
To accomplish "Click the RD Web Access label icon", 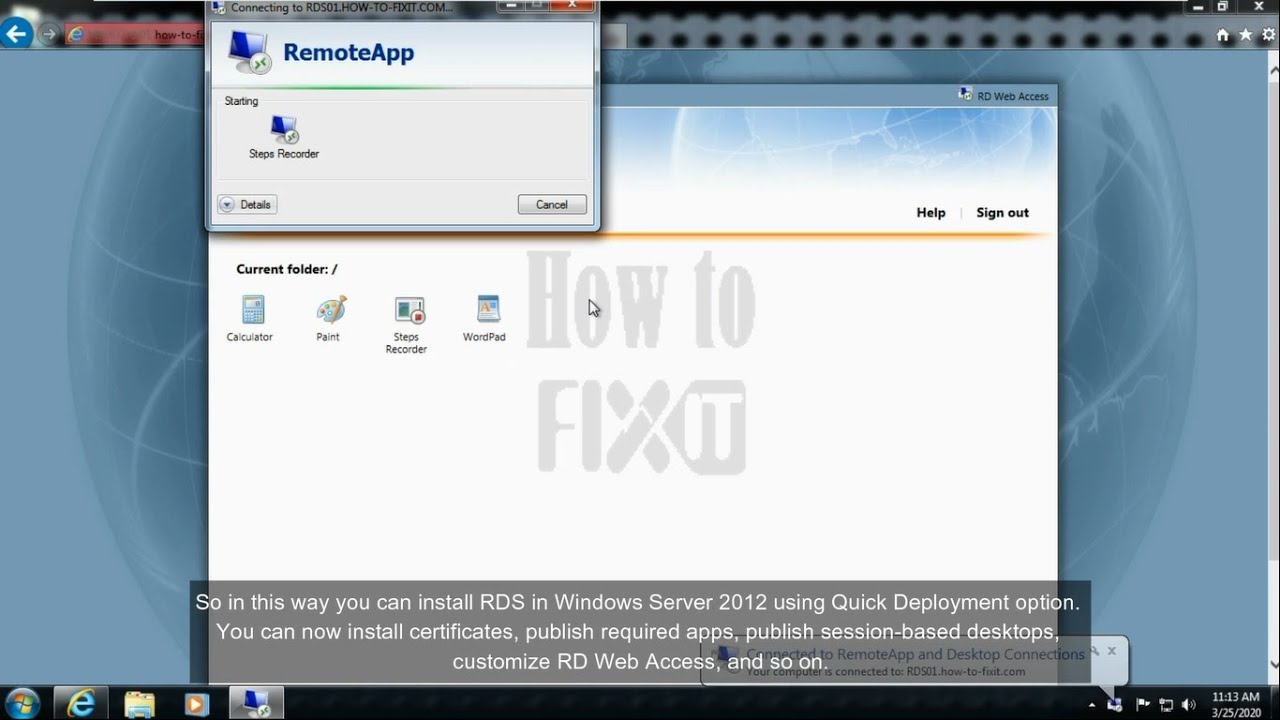I will [965, 94].
